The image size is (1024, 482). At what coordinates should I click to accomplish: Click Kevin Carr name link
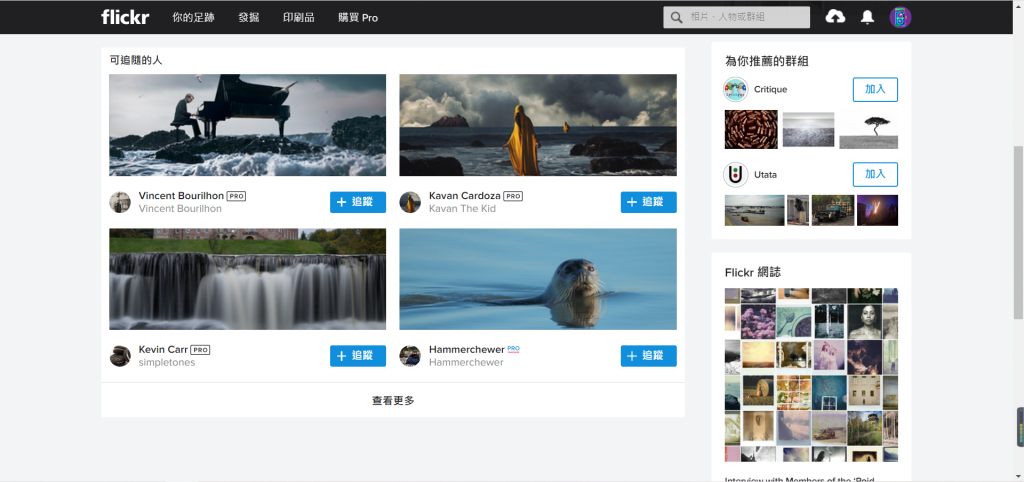click(163, 349)
